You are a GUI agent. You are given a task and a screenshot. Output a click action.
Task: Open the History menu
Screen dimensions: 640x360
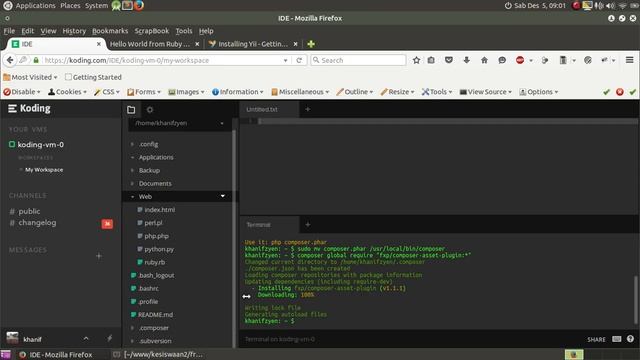tap(74, 31)
